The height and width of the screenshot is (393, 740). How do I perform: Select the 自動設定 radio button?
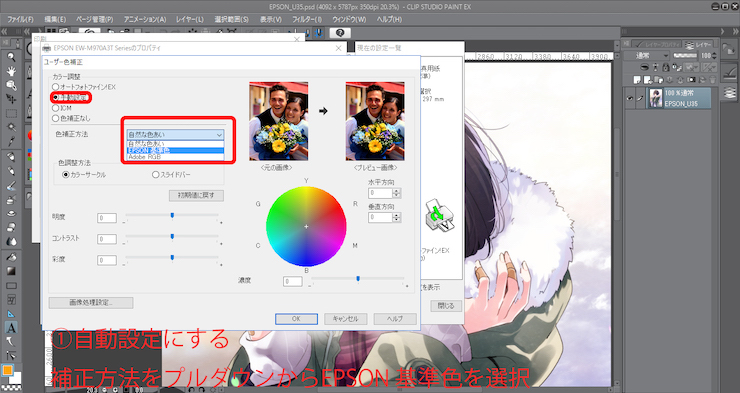pos(56,97)
